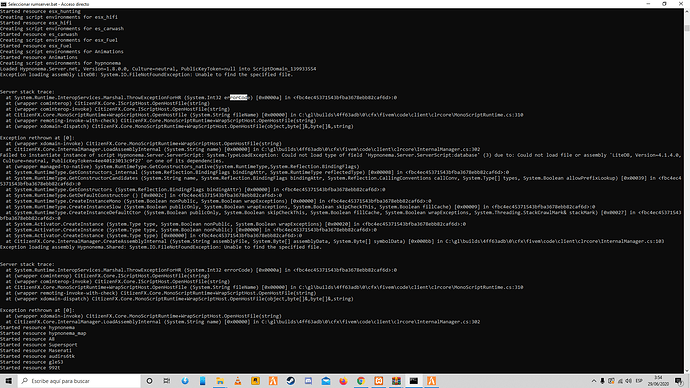The image size is (690, 388).
Task: Open XAMPP from the taskbar
Action: [378, 381]
